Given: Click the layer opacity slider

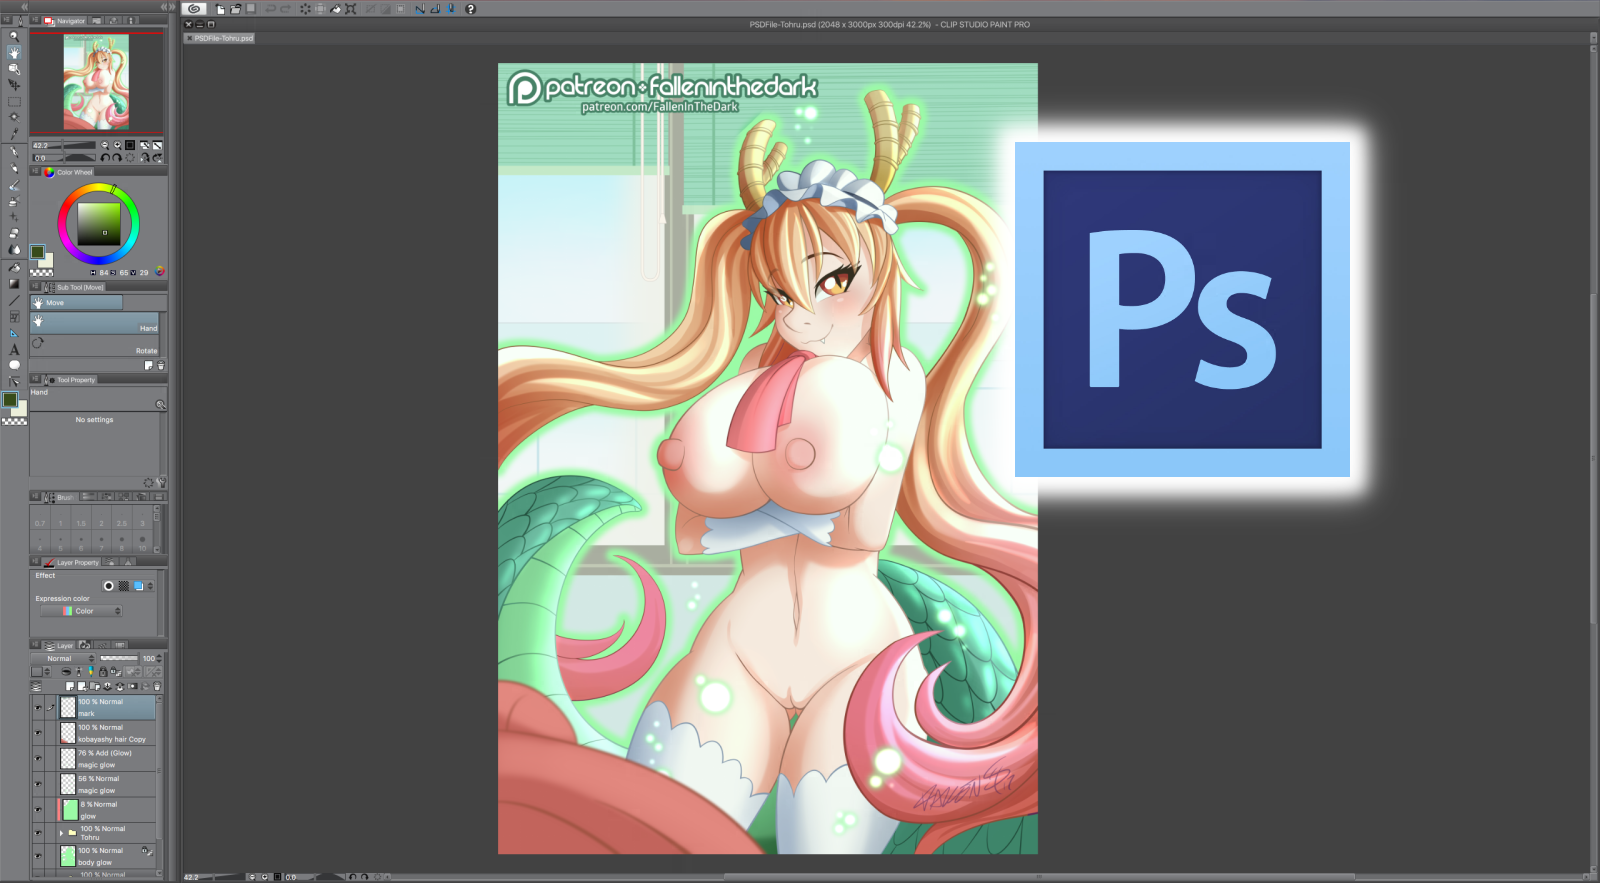Looking at the screenshot, I should coord(119,658).
